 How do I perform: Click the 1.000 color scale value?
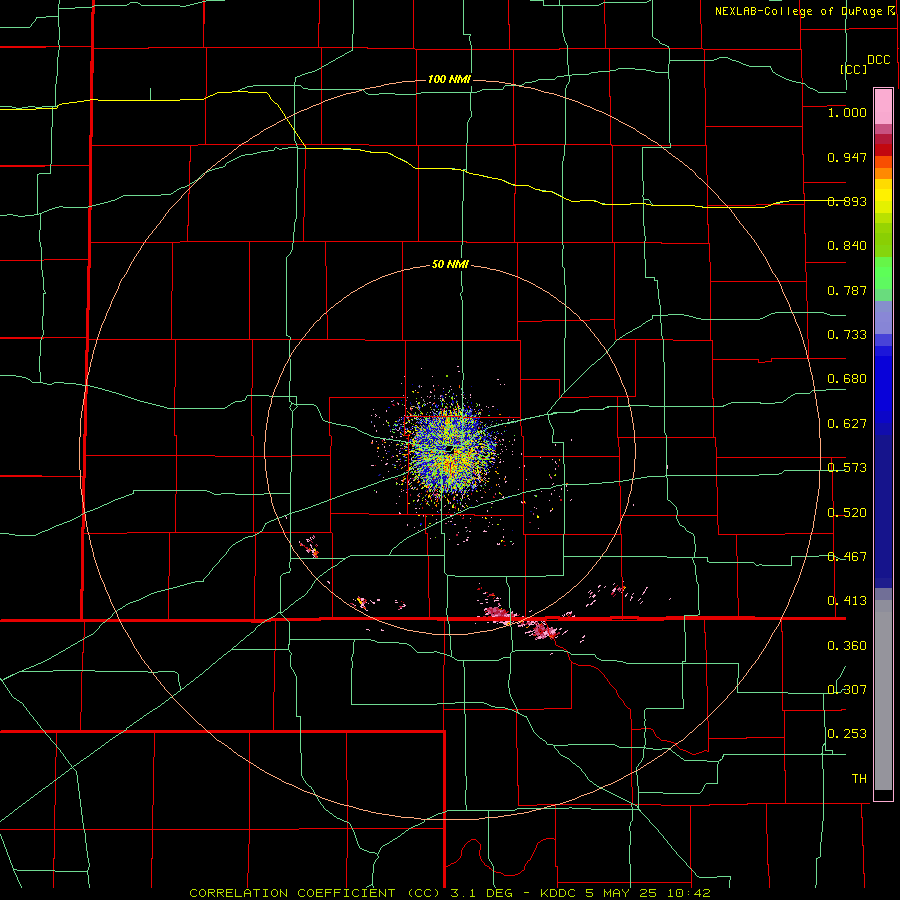pos(847,112)
